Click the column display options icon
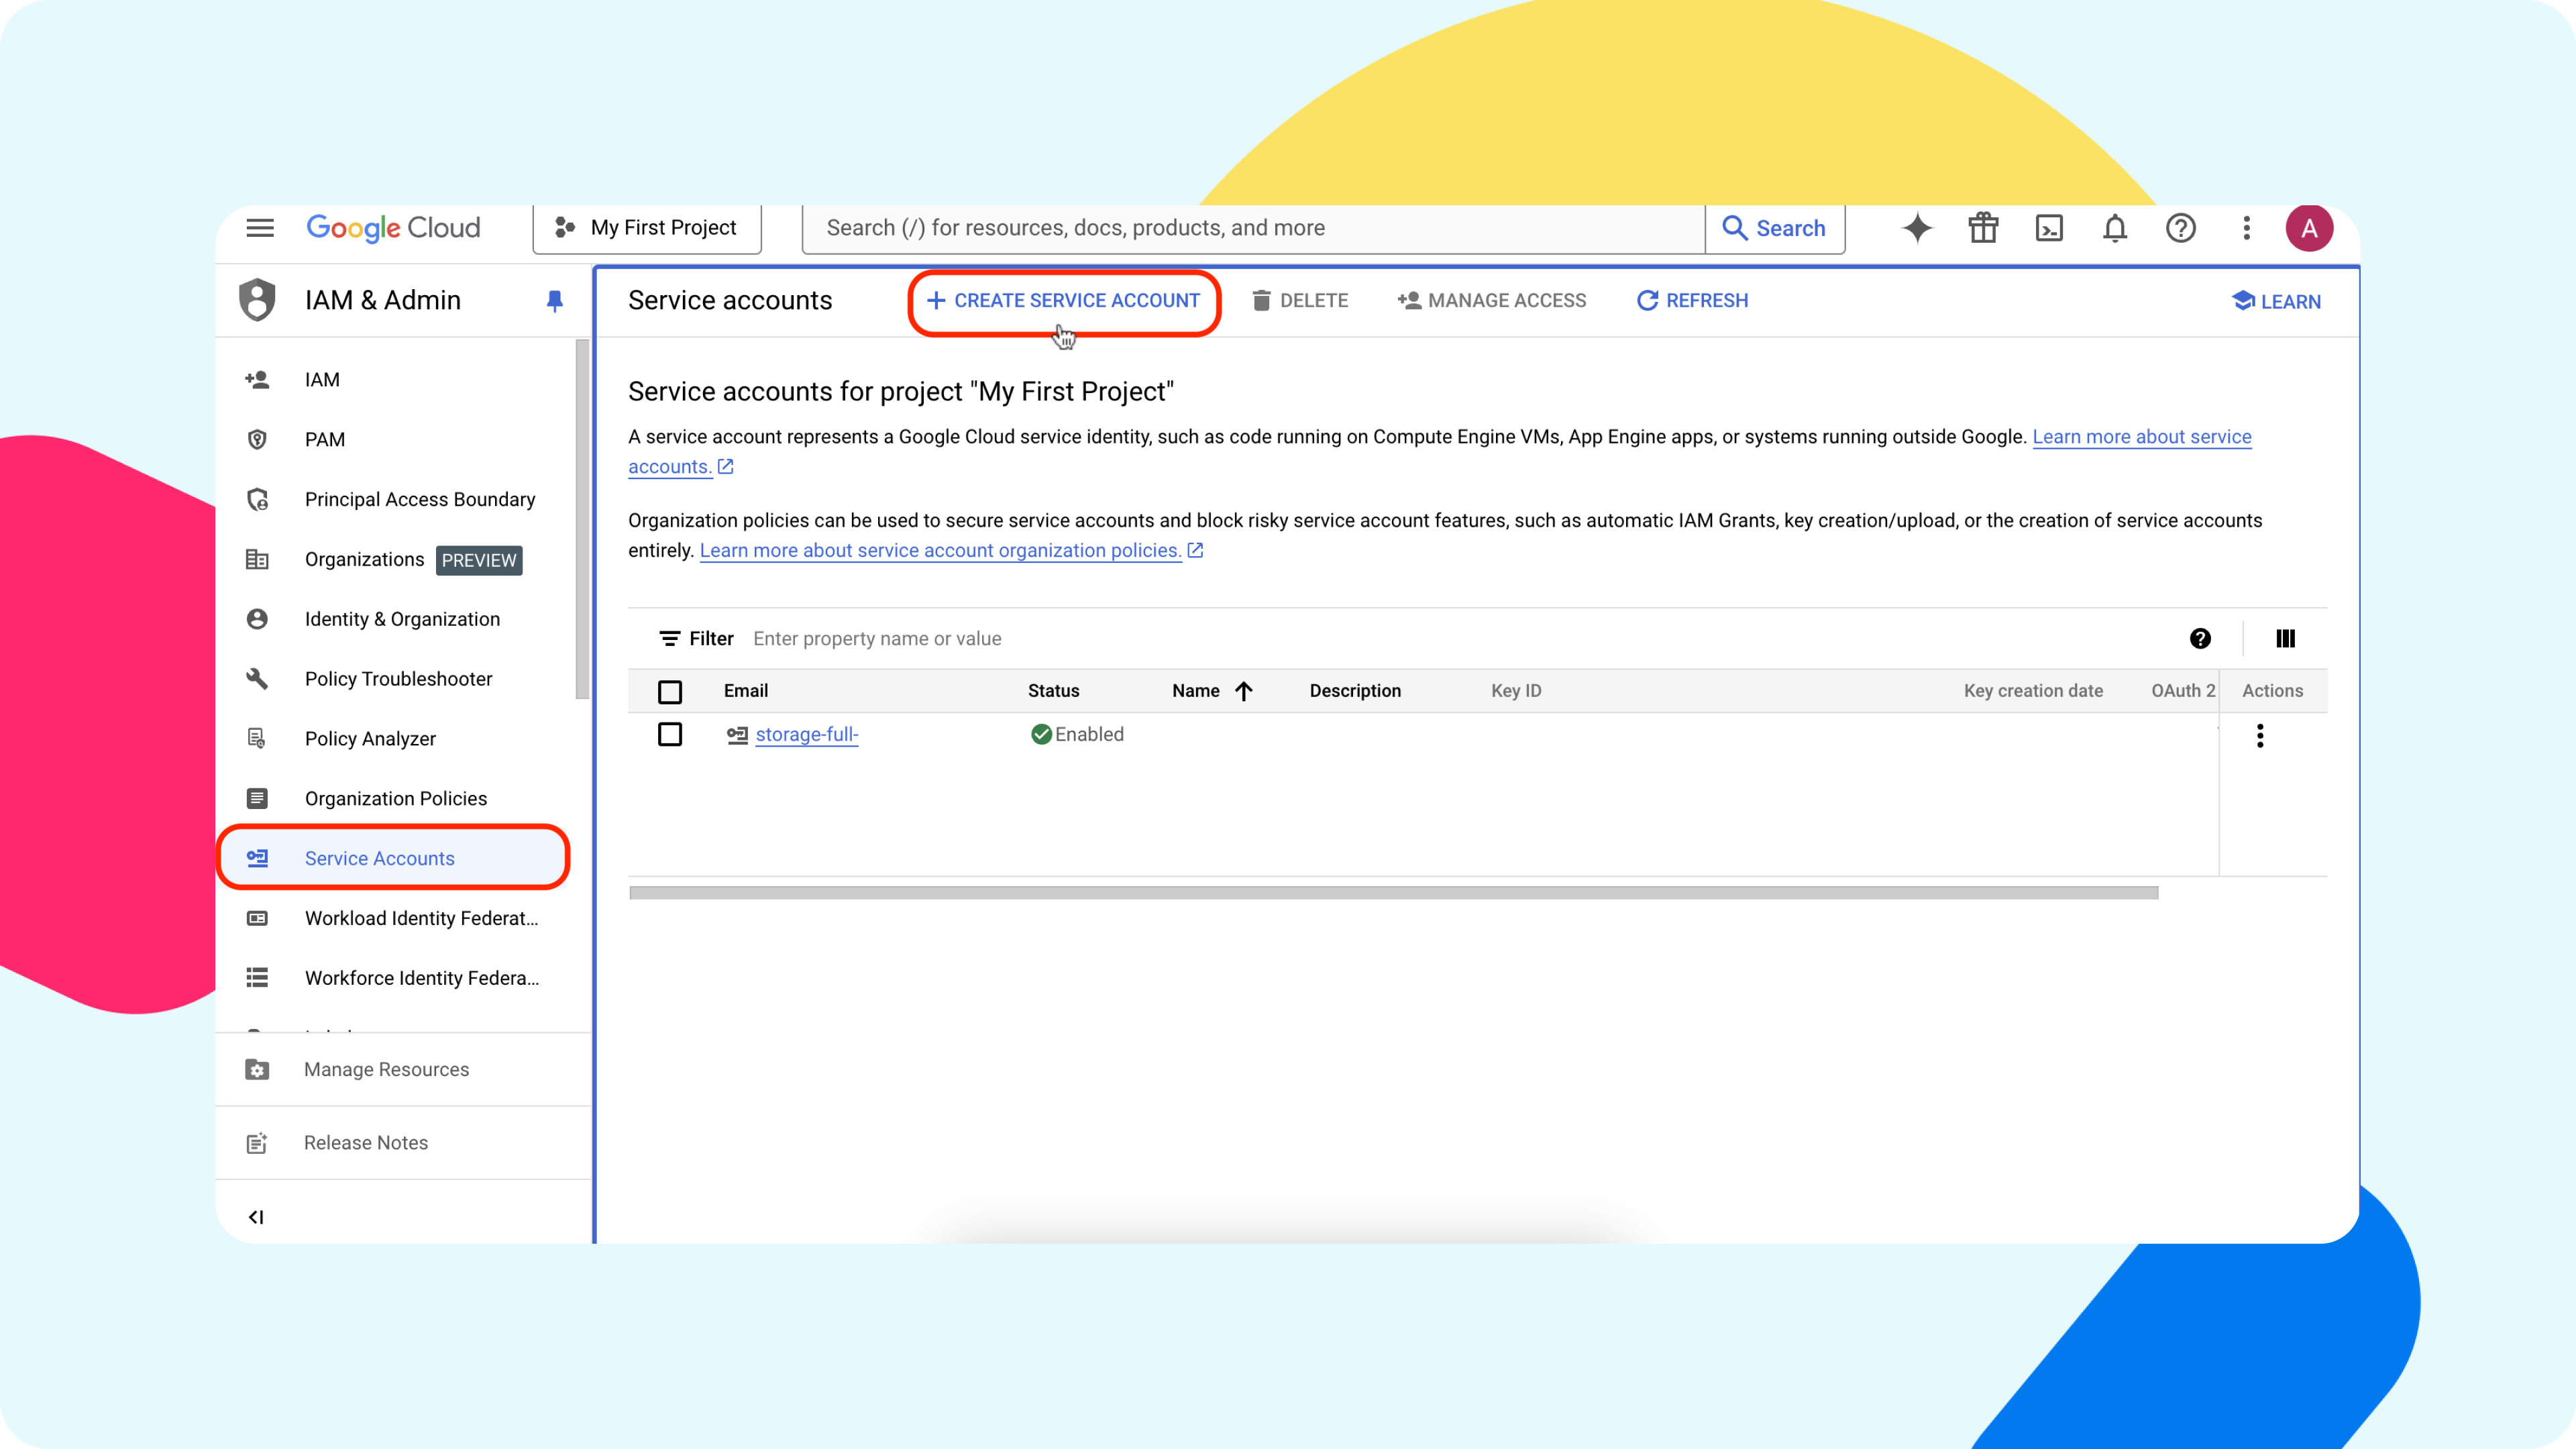Image resolution: width=2576 pixels, height=1449 pixels. [x=2285, y=638]
